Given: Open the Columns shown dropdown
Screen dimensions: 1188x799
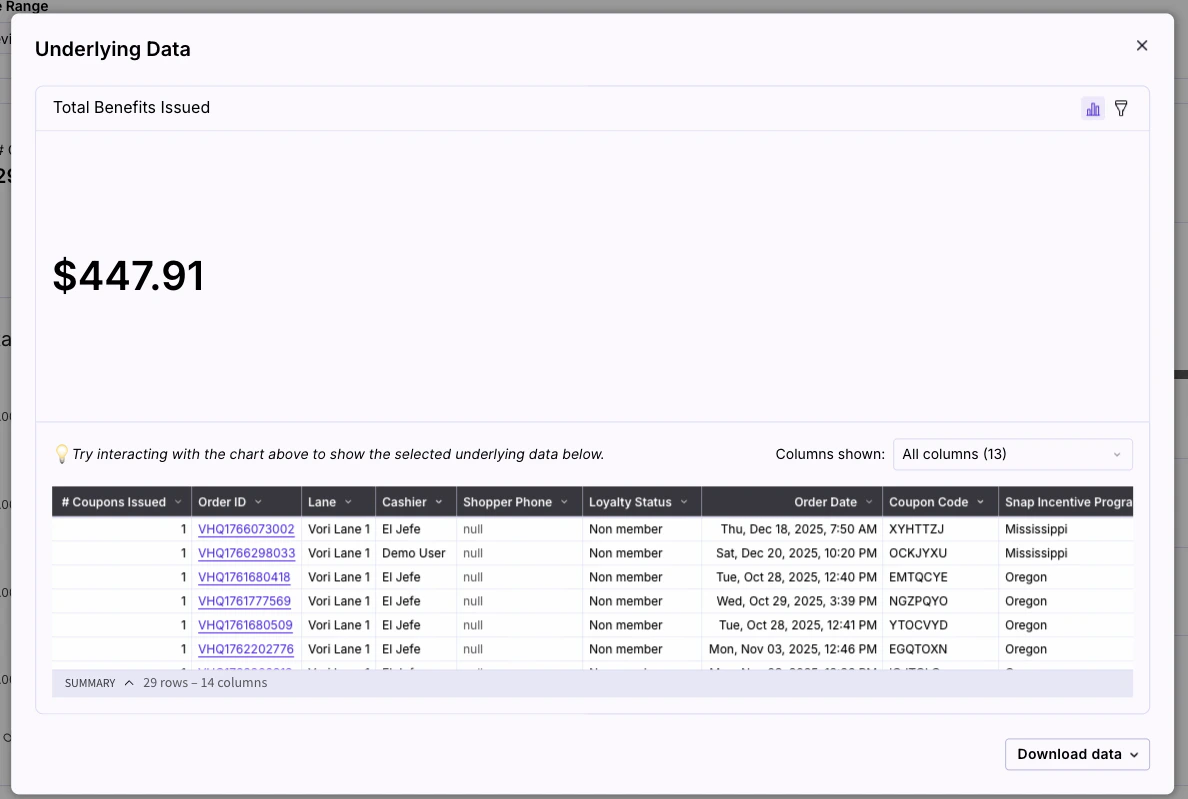Looking at the screenshot, I should 1012,454.
